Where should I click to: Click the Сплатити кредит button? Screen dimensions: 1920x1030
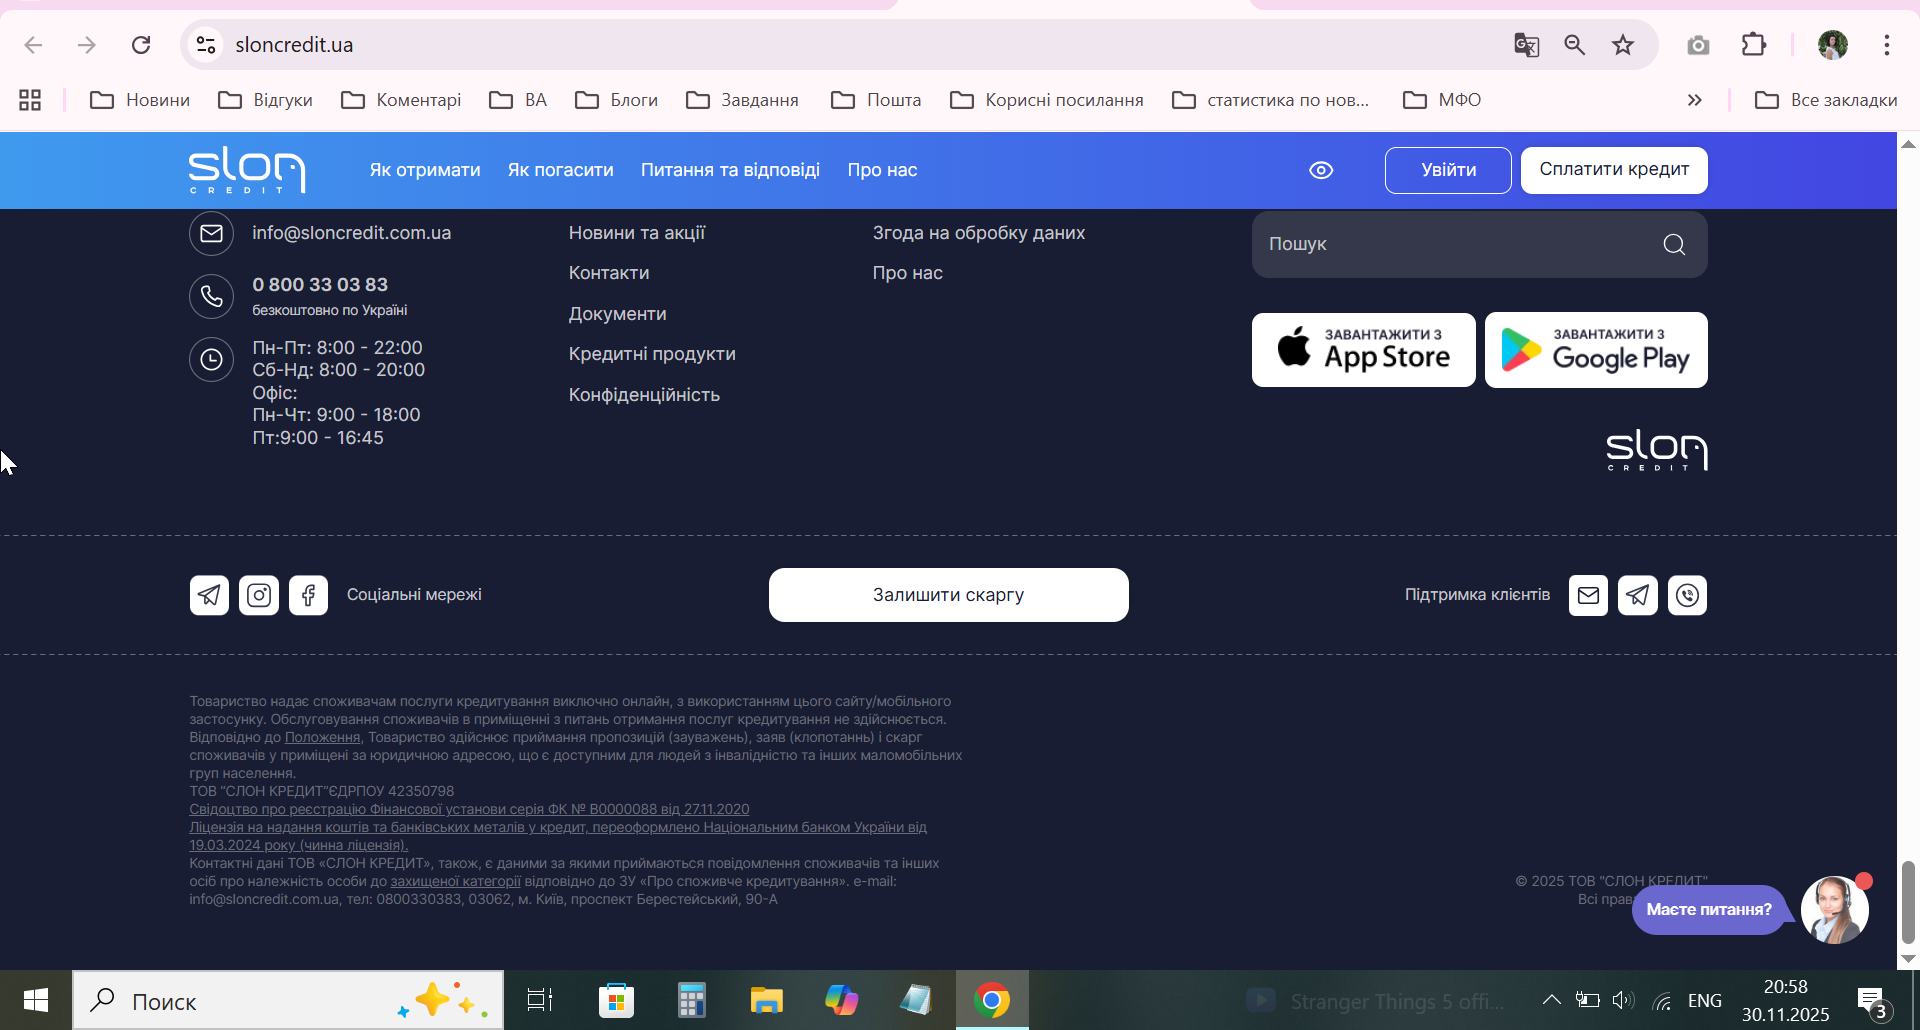[1614, 170]
